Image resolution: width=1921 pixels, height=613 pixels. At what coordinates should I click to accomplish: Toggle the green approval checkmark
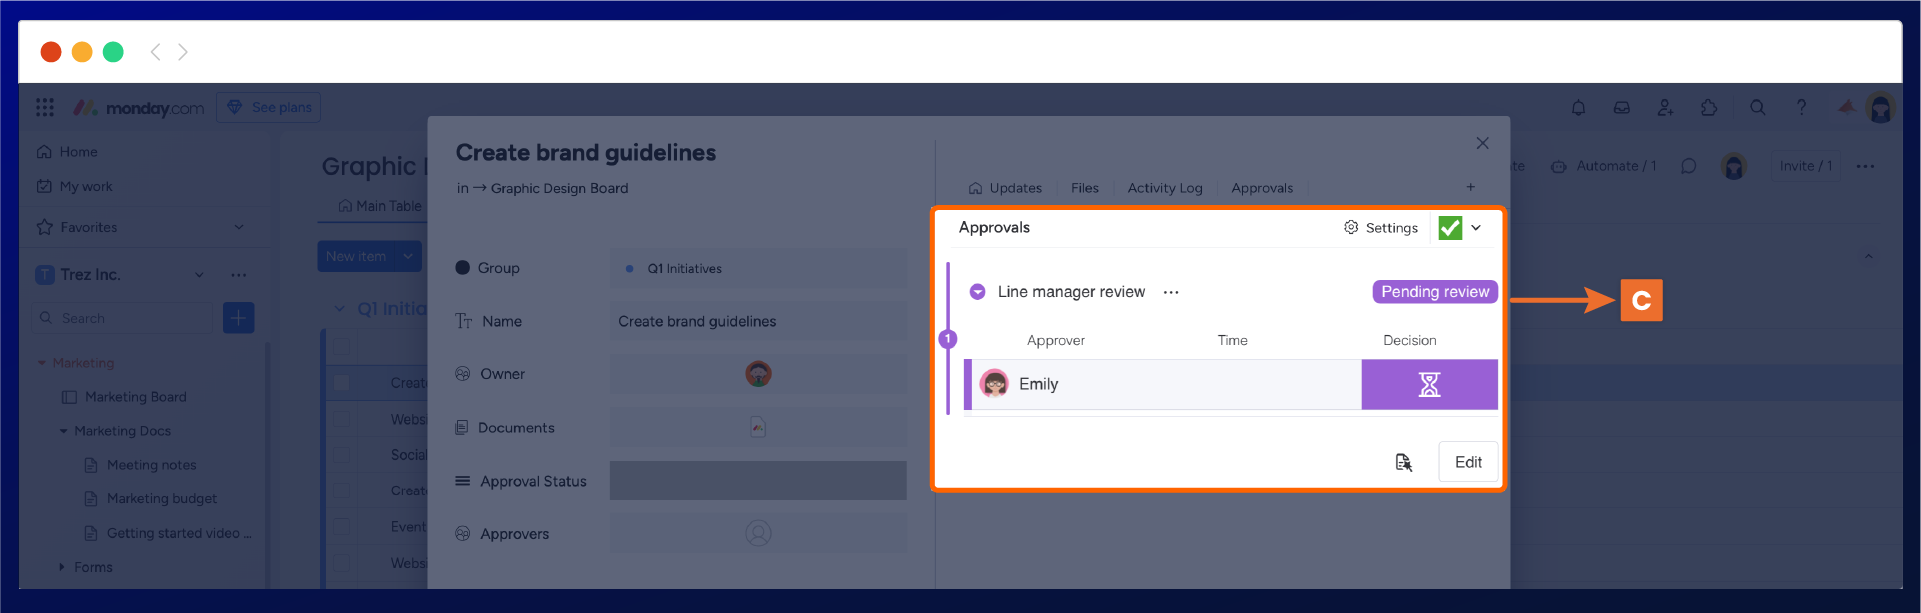[1450, 228]
